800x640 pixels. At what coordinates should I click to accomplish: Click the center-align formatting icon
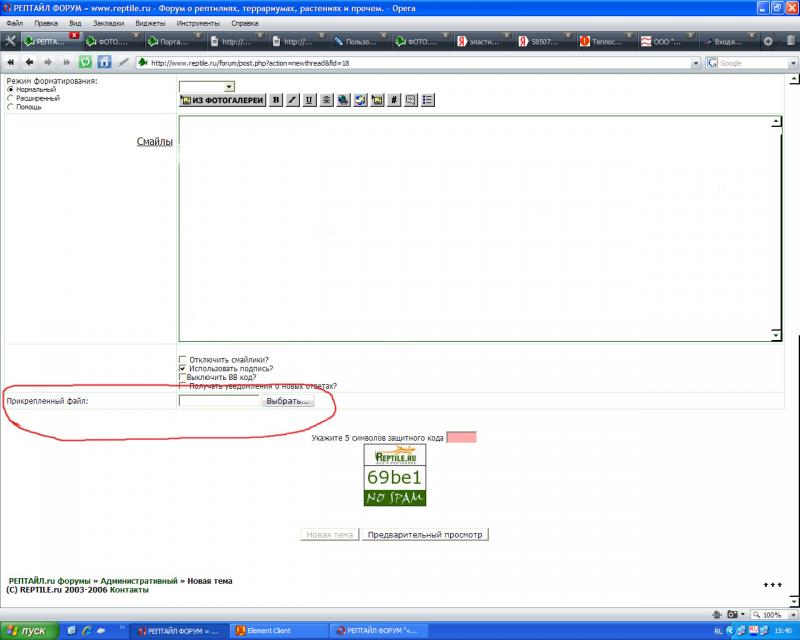pyautogui.click(x=326, y=100)
